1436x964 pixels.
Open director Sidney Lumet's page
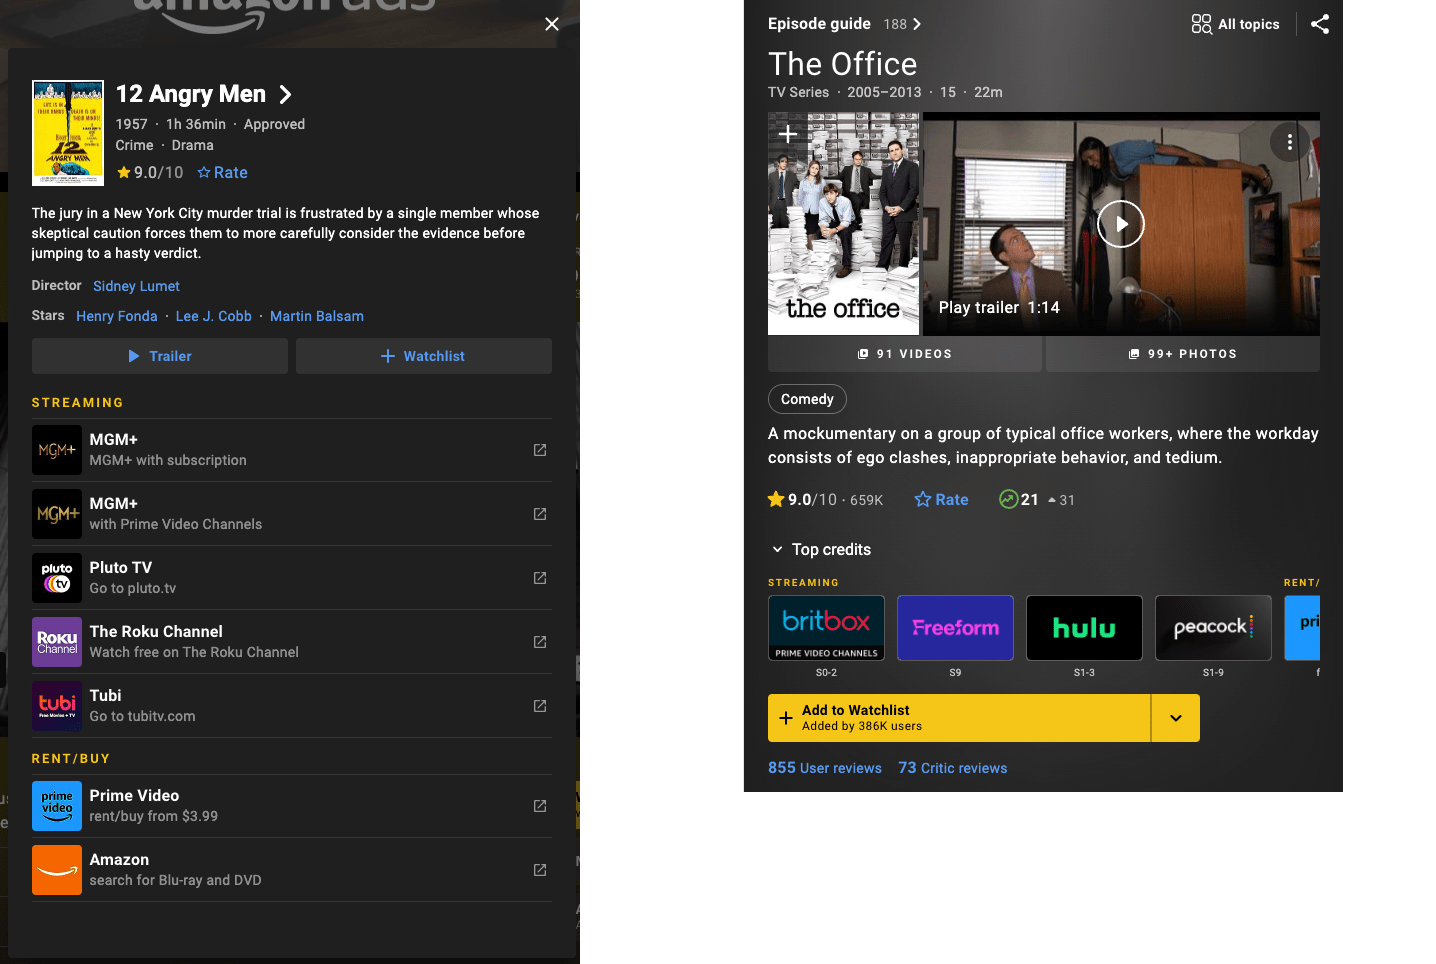point(136,286)
